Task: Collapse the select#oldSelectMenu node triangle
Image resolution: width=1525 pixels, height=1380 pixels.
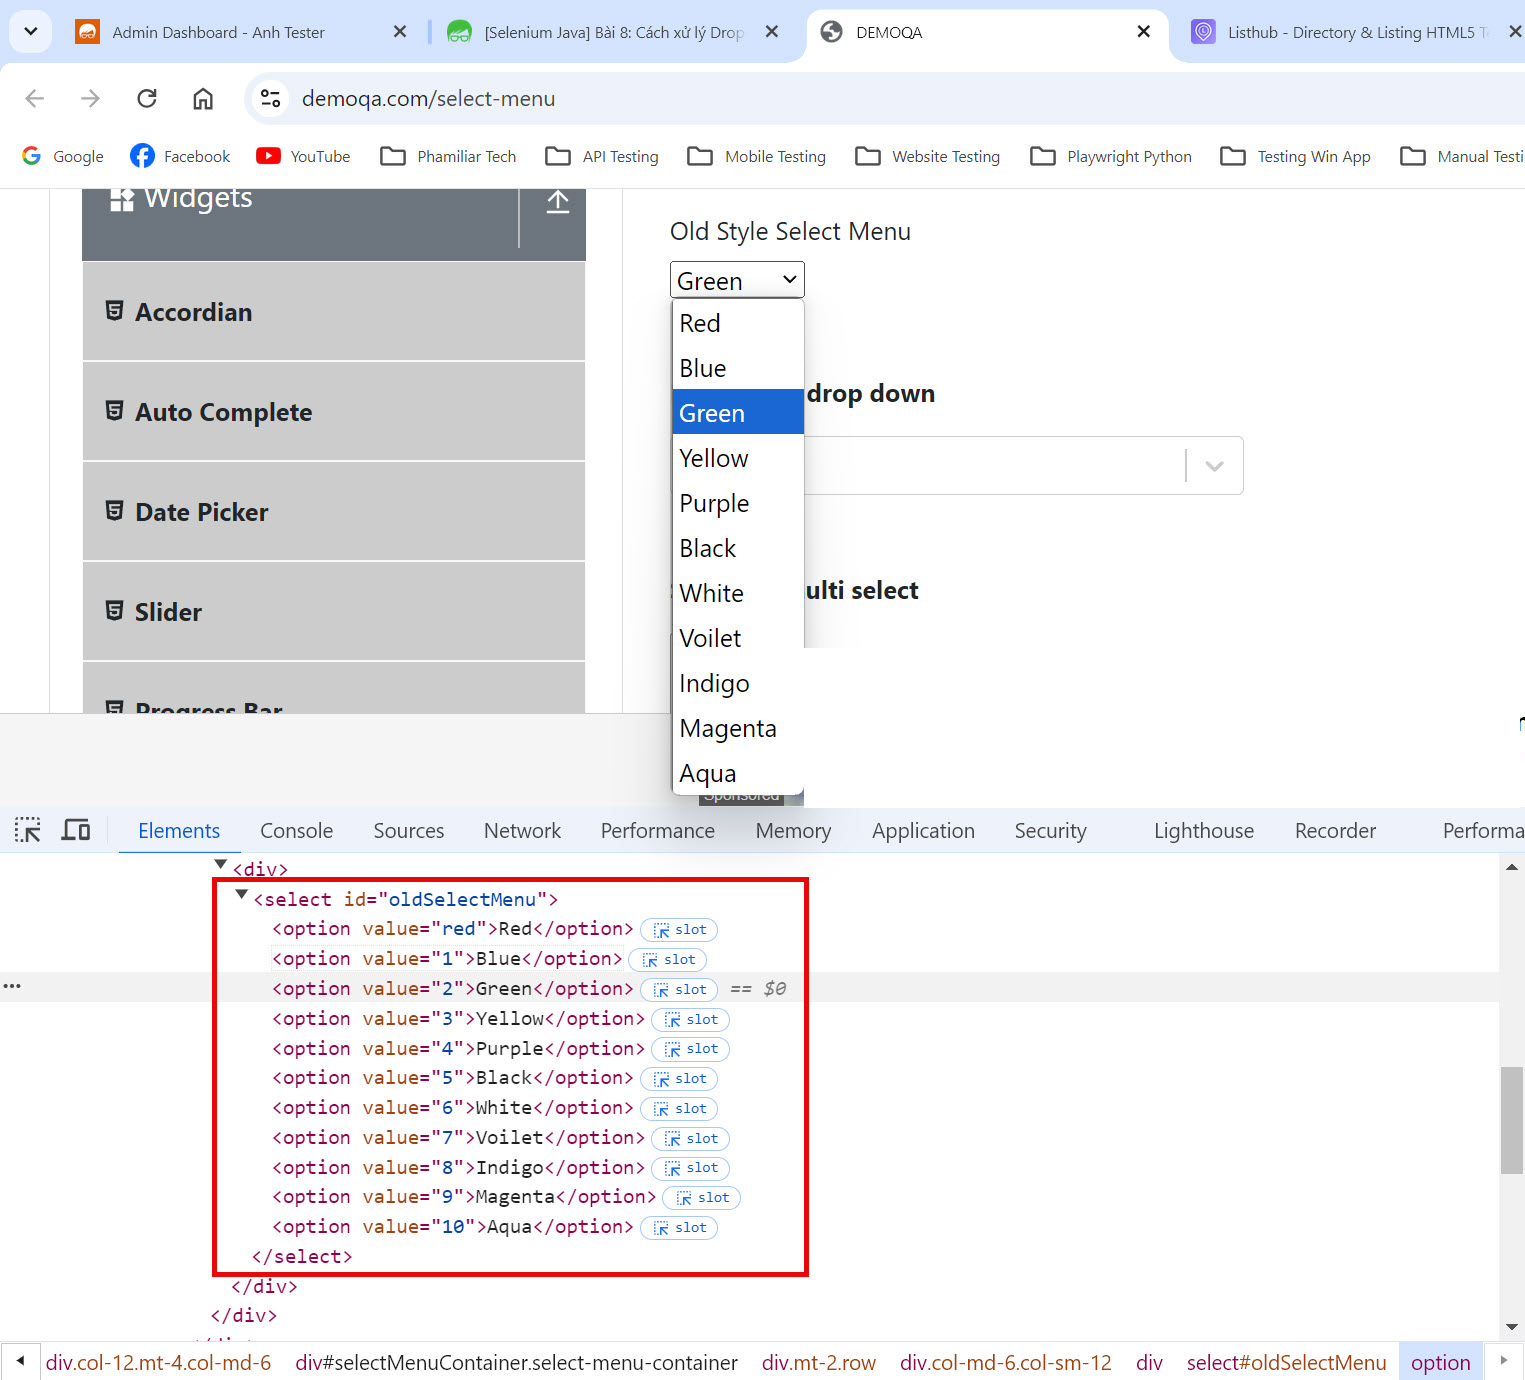Action: point(241,895)
